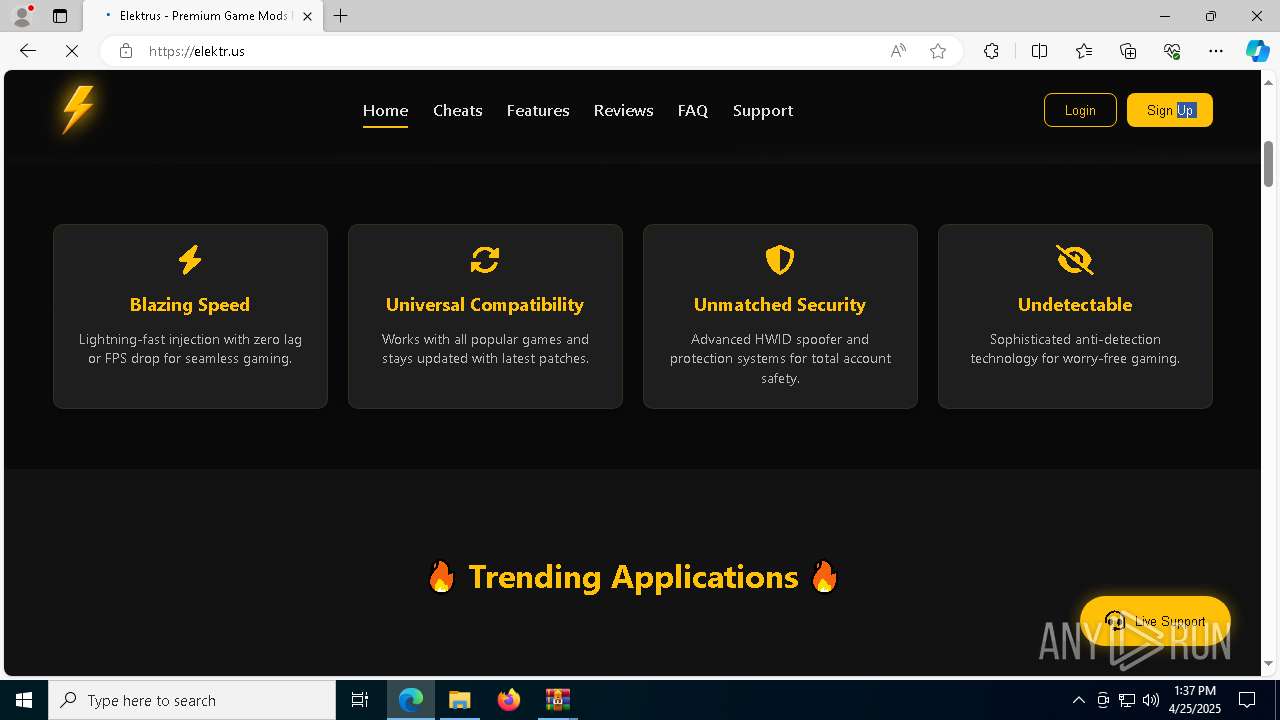Click the page vertical scrollbar thumb
Image resolution: width=1280 pixels, height=720 pixels.
click(1269, 163)
